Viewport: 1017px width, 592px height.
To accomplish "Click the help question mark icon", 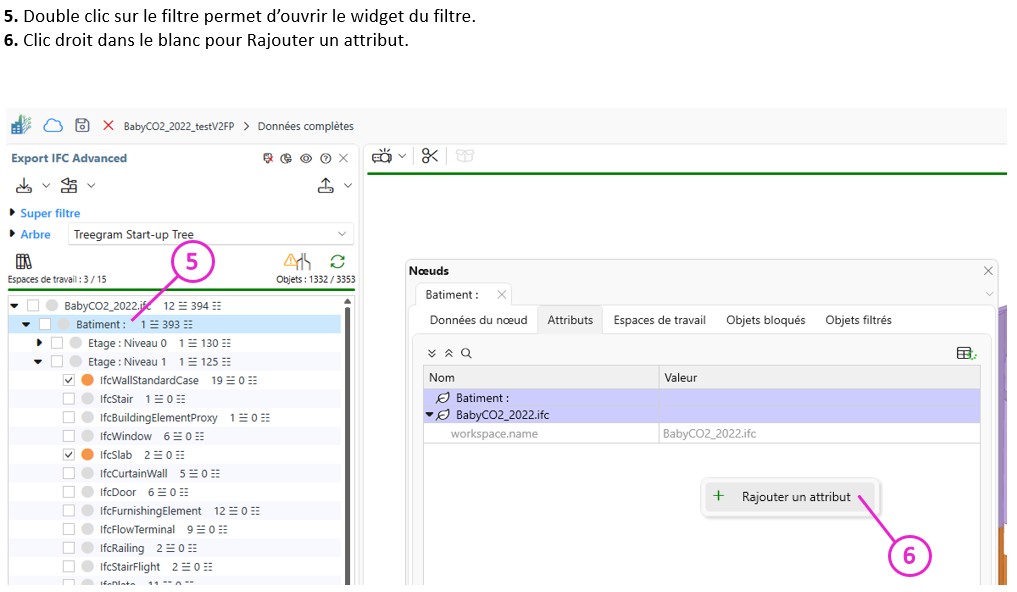I will click(x=325, y=158).
